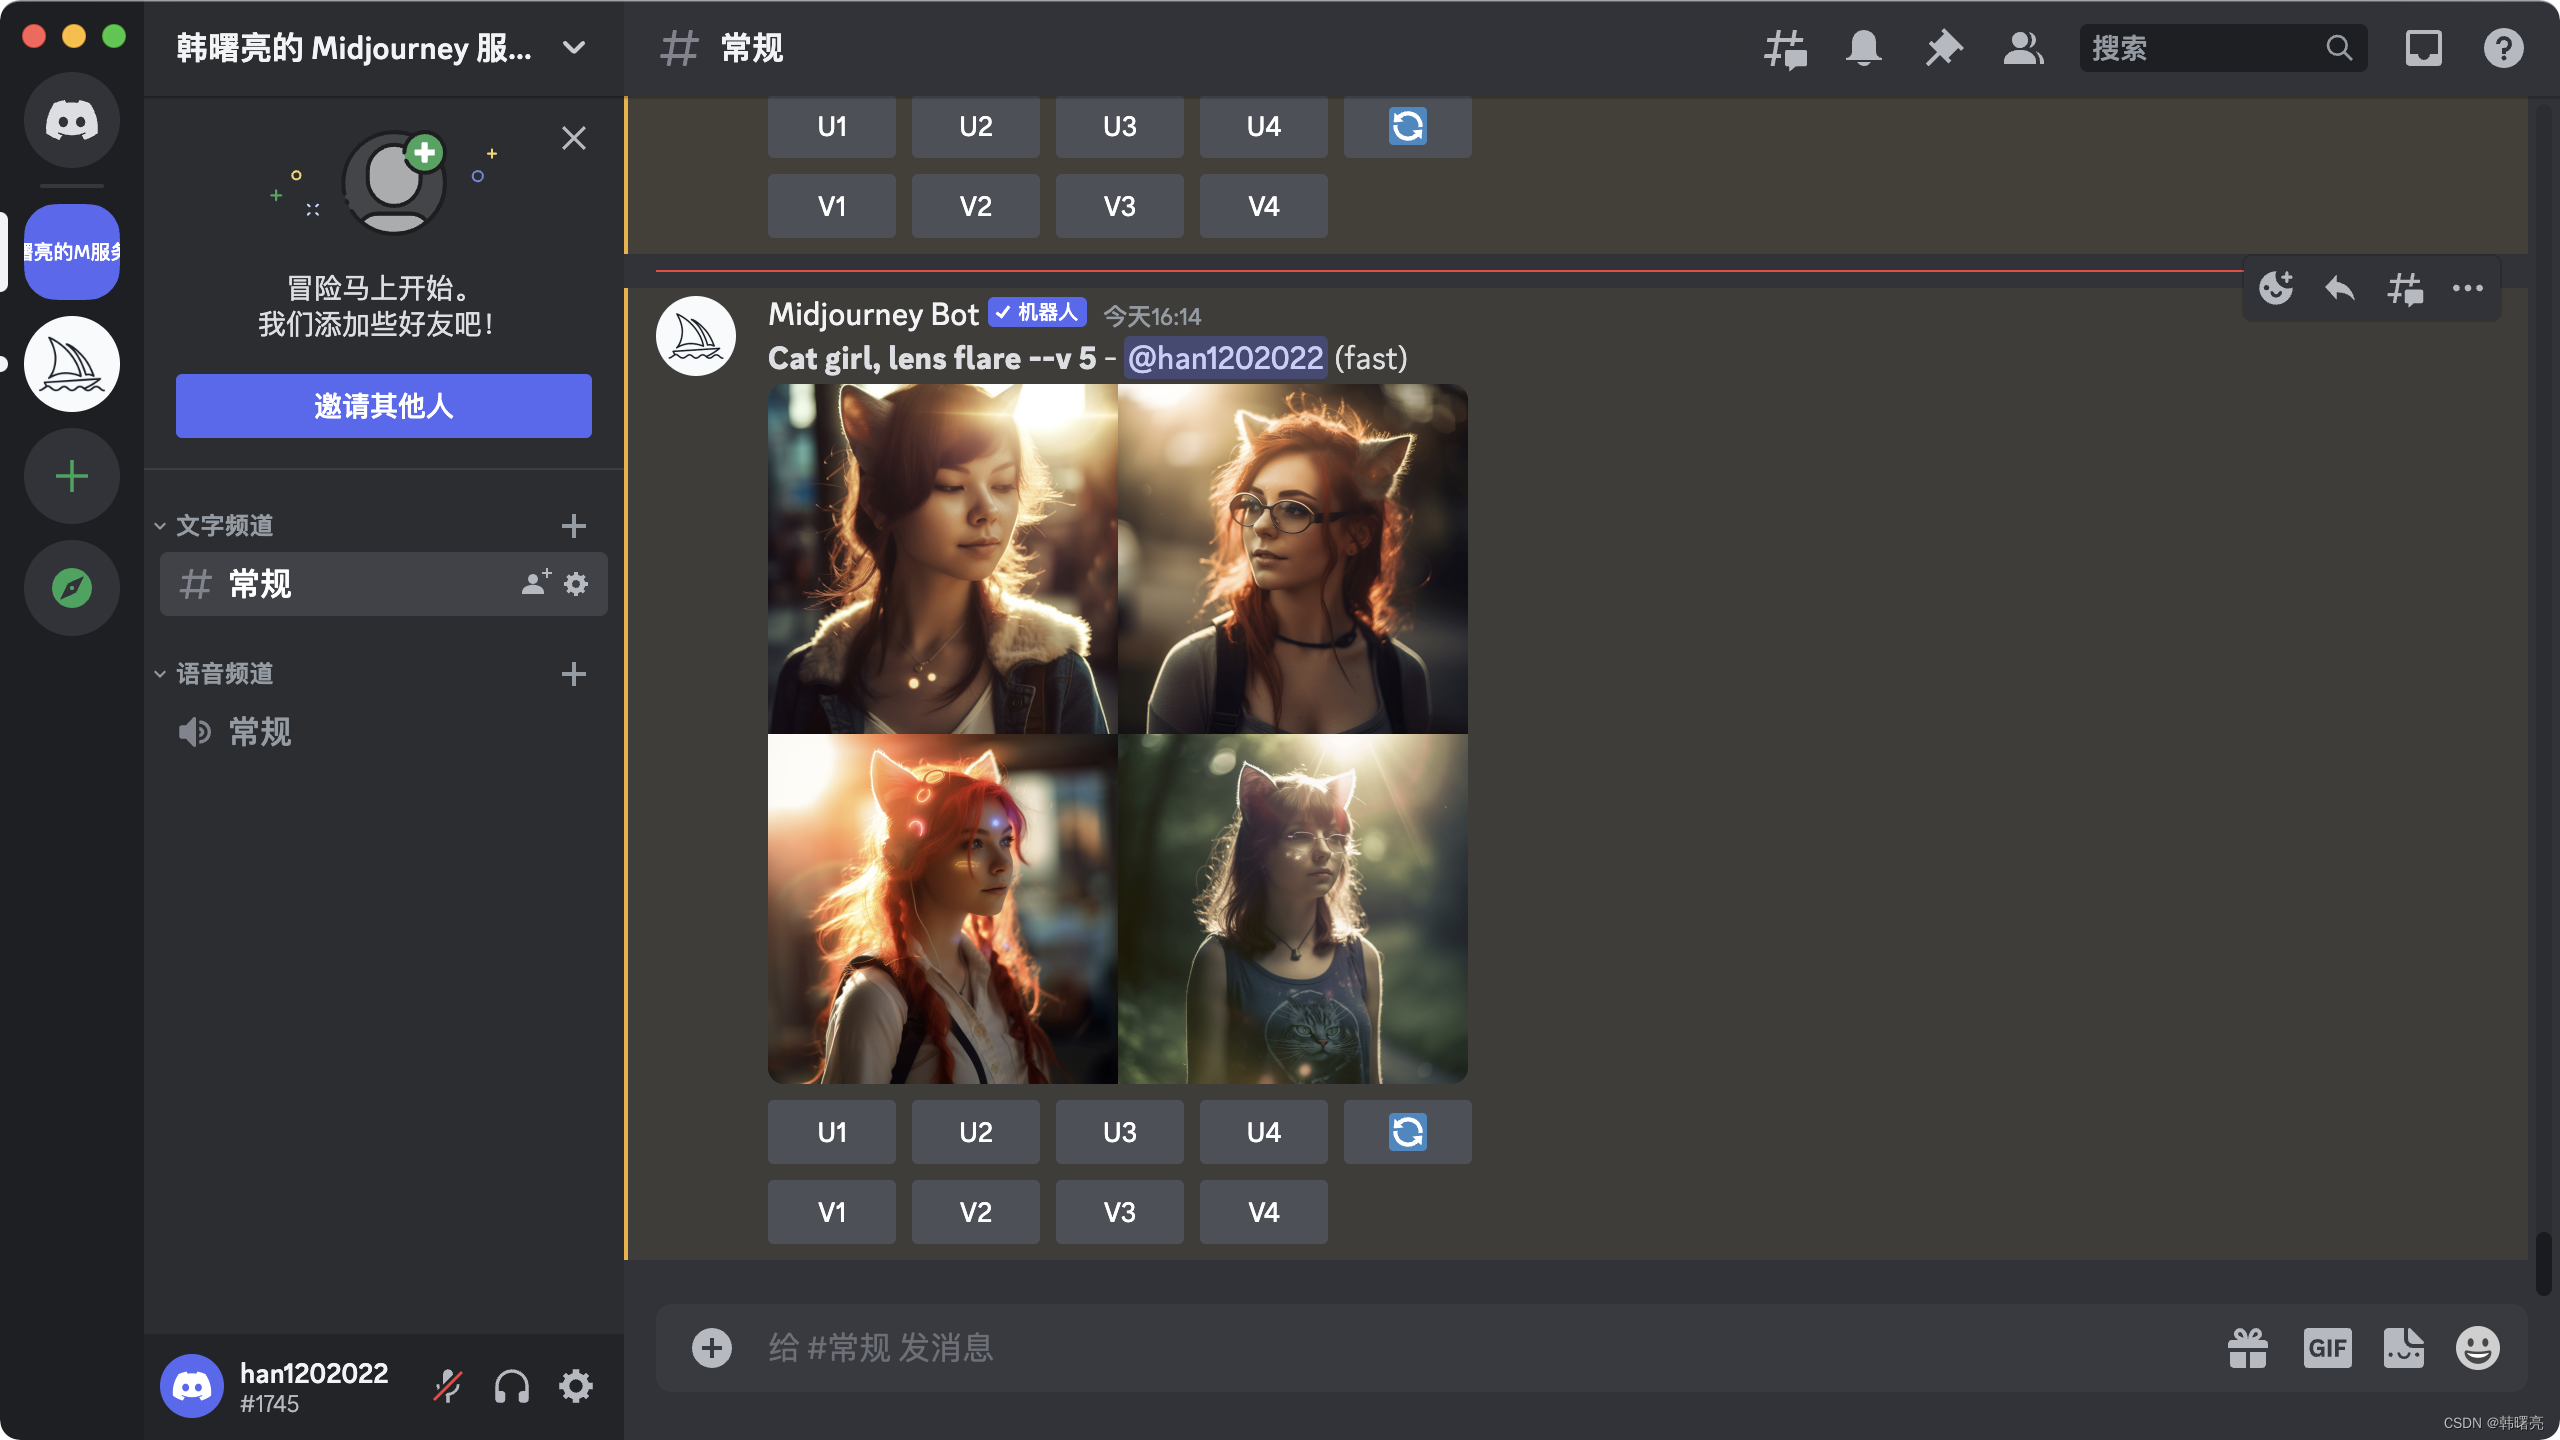Click the add reaction emoji icon
Viewport: 2560px width, 1440px height.
2276,289
